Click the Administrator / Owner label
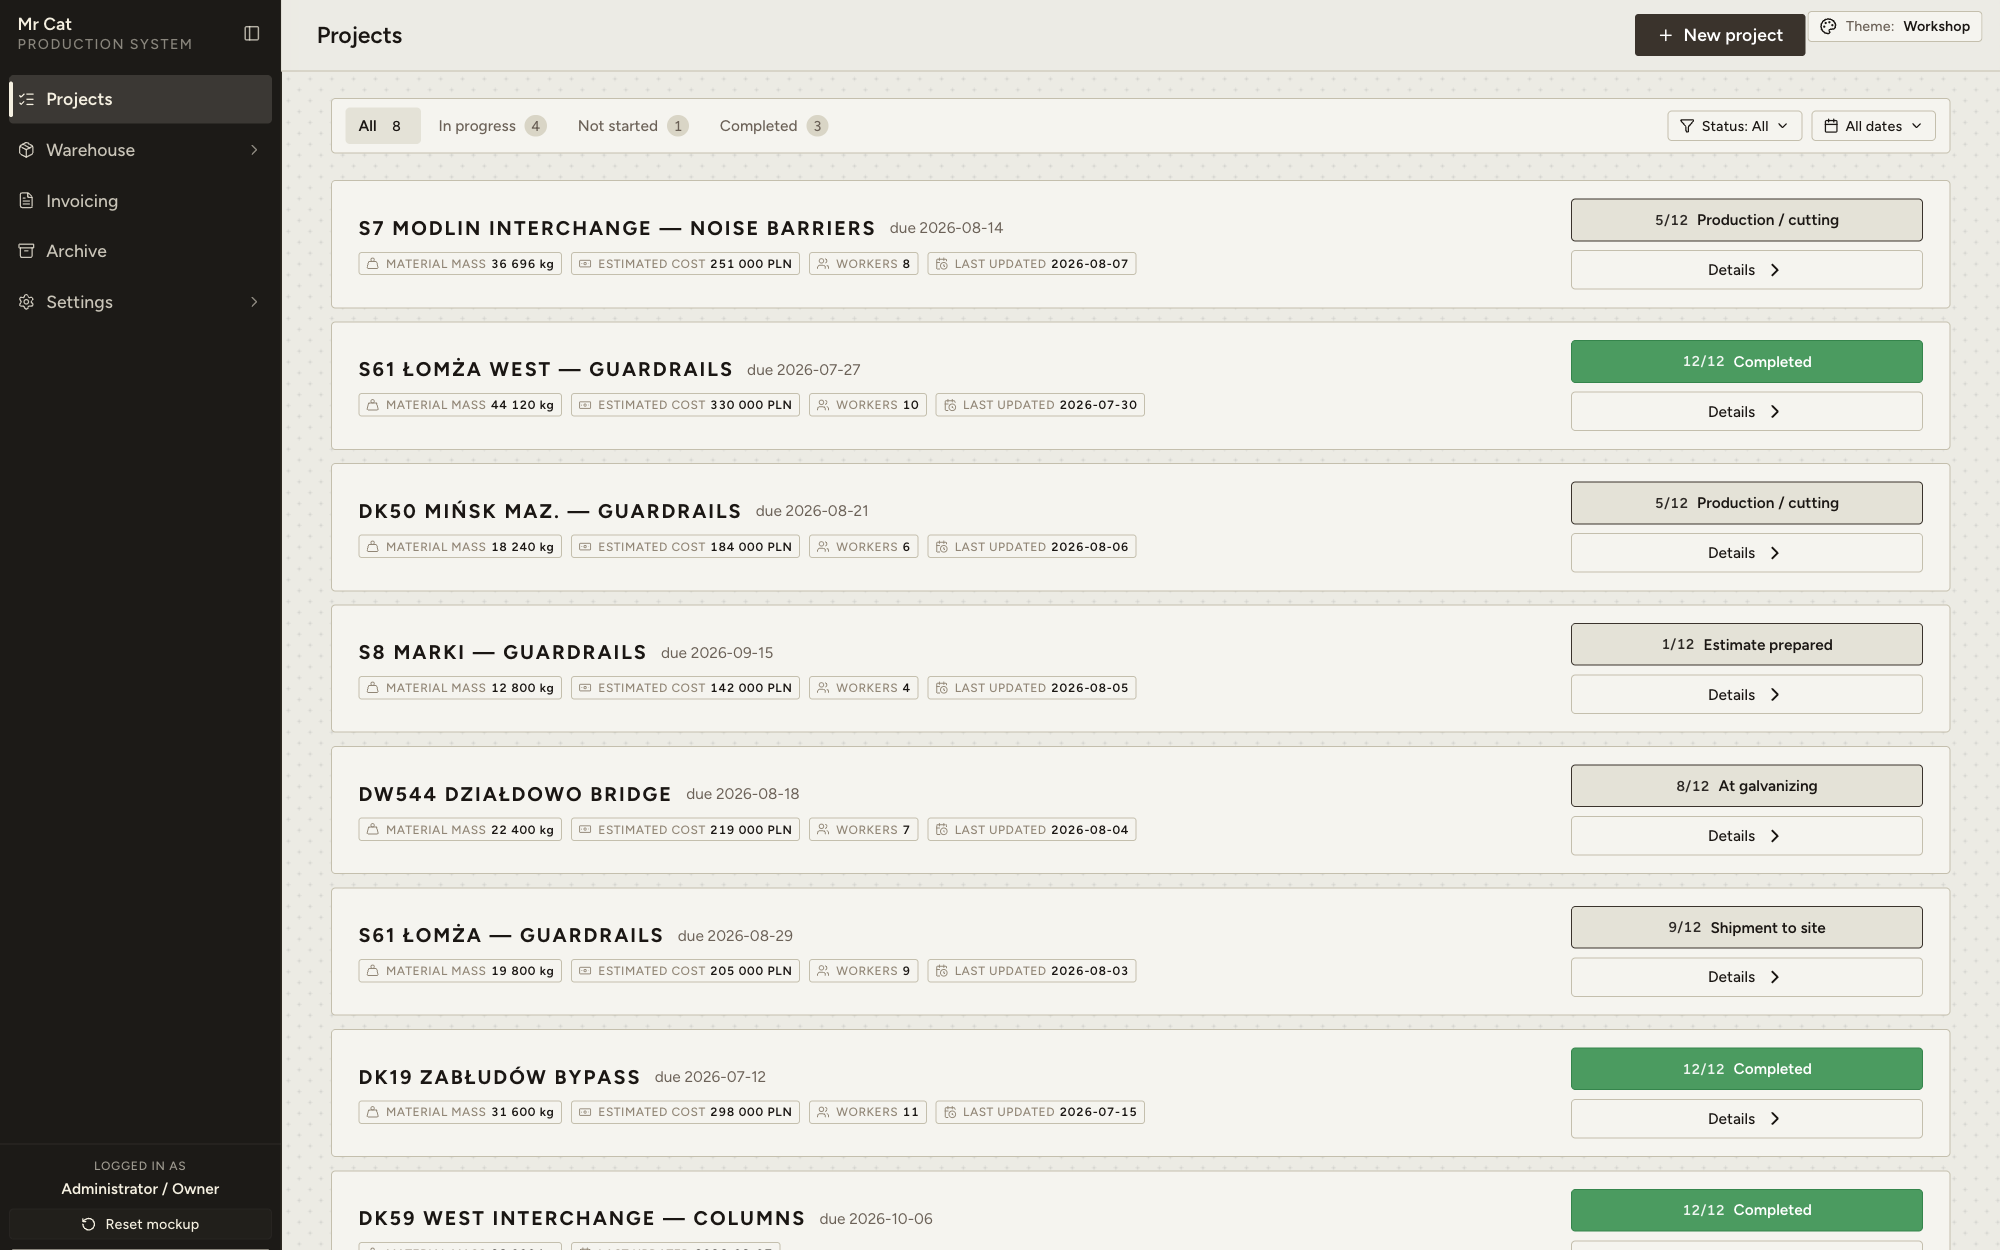2000x1250 pixels. [x=140, y=1189]
